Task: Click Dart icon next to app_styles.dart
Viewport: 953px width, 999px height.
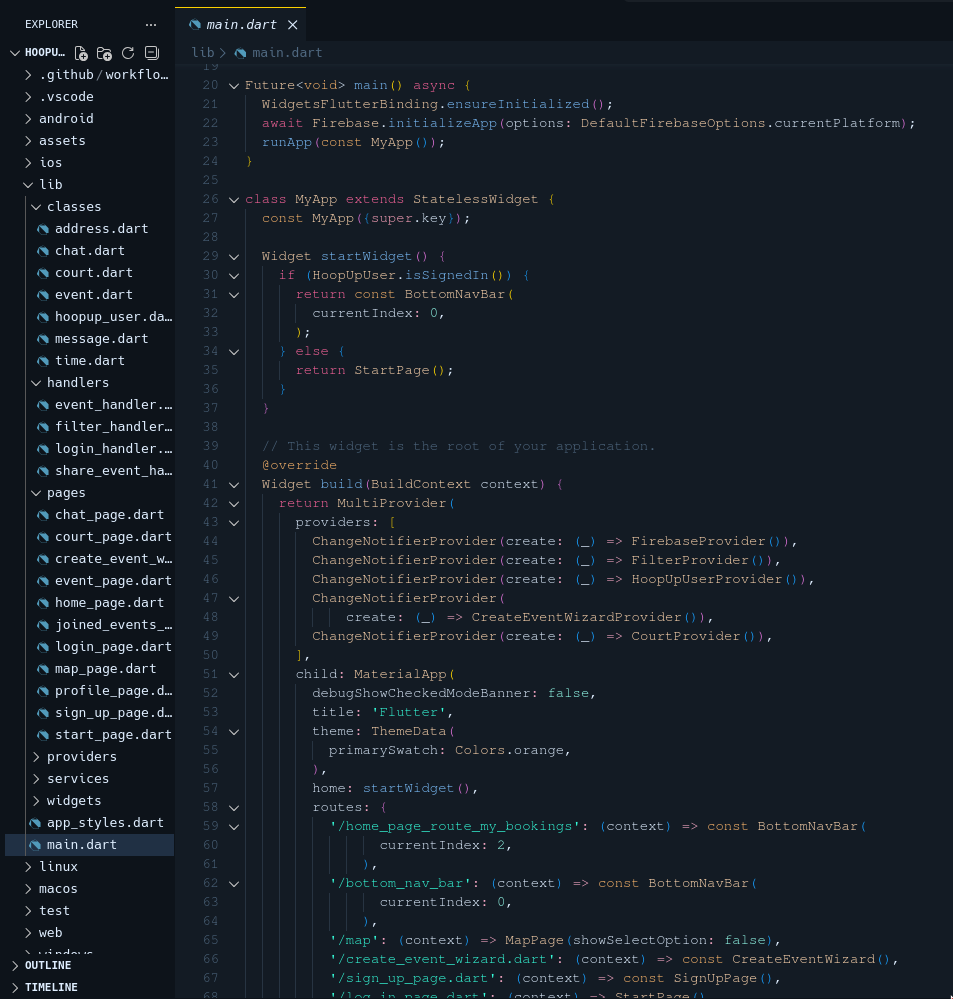Action: [35, 823]
